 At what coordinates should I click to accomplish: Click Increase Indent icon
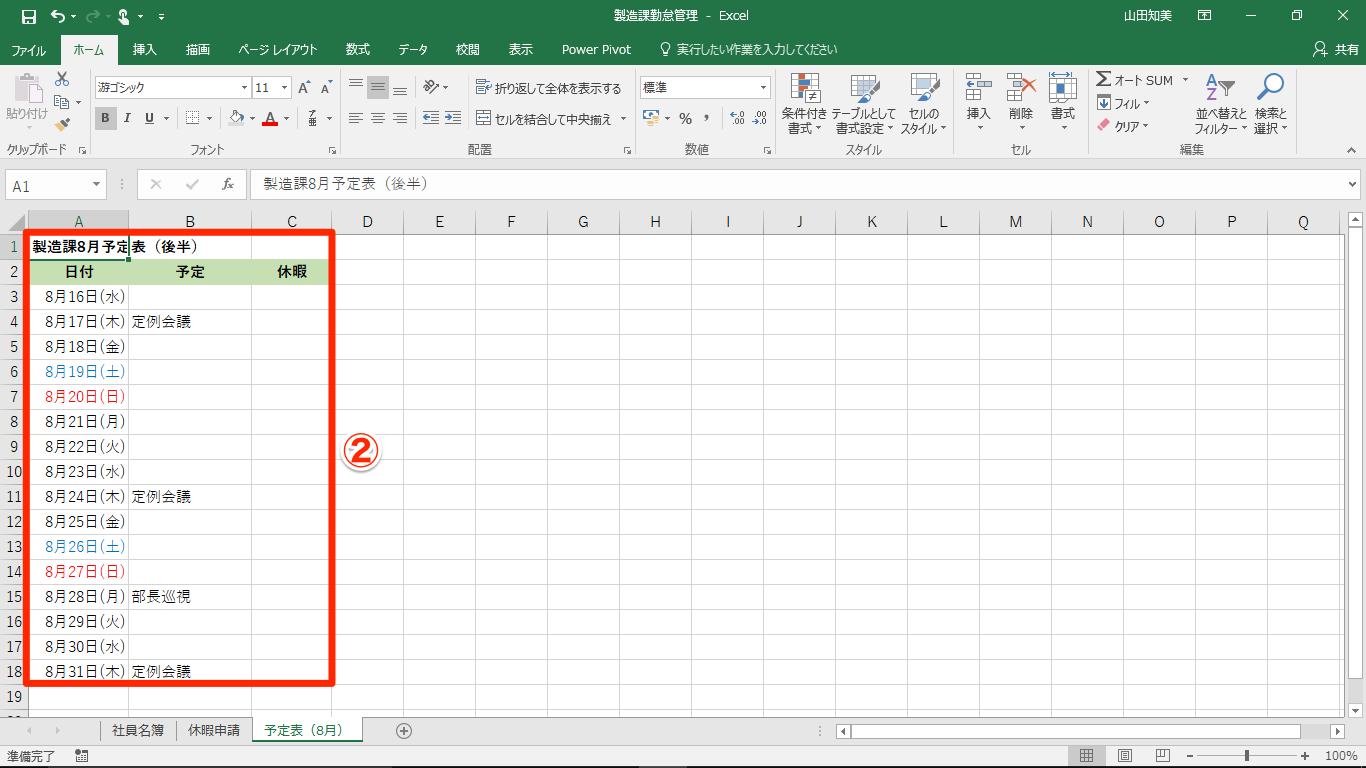click(x=455, y=118)
